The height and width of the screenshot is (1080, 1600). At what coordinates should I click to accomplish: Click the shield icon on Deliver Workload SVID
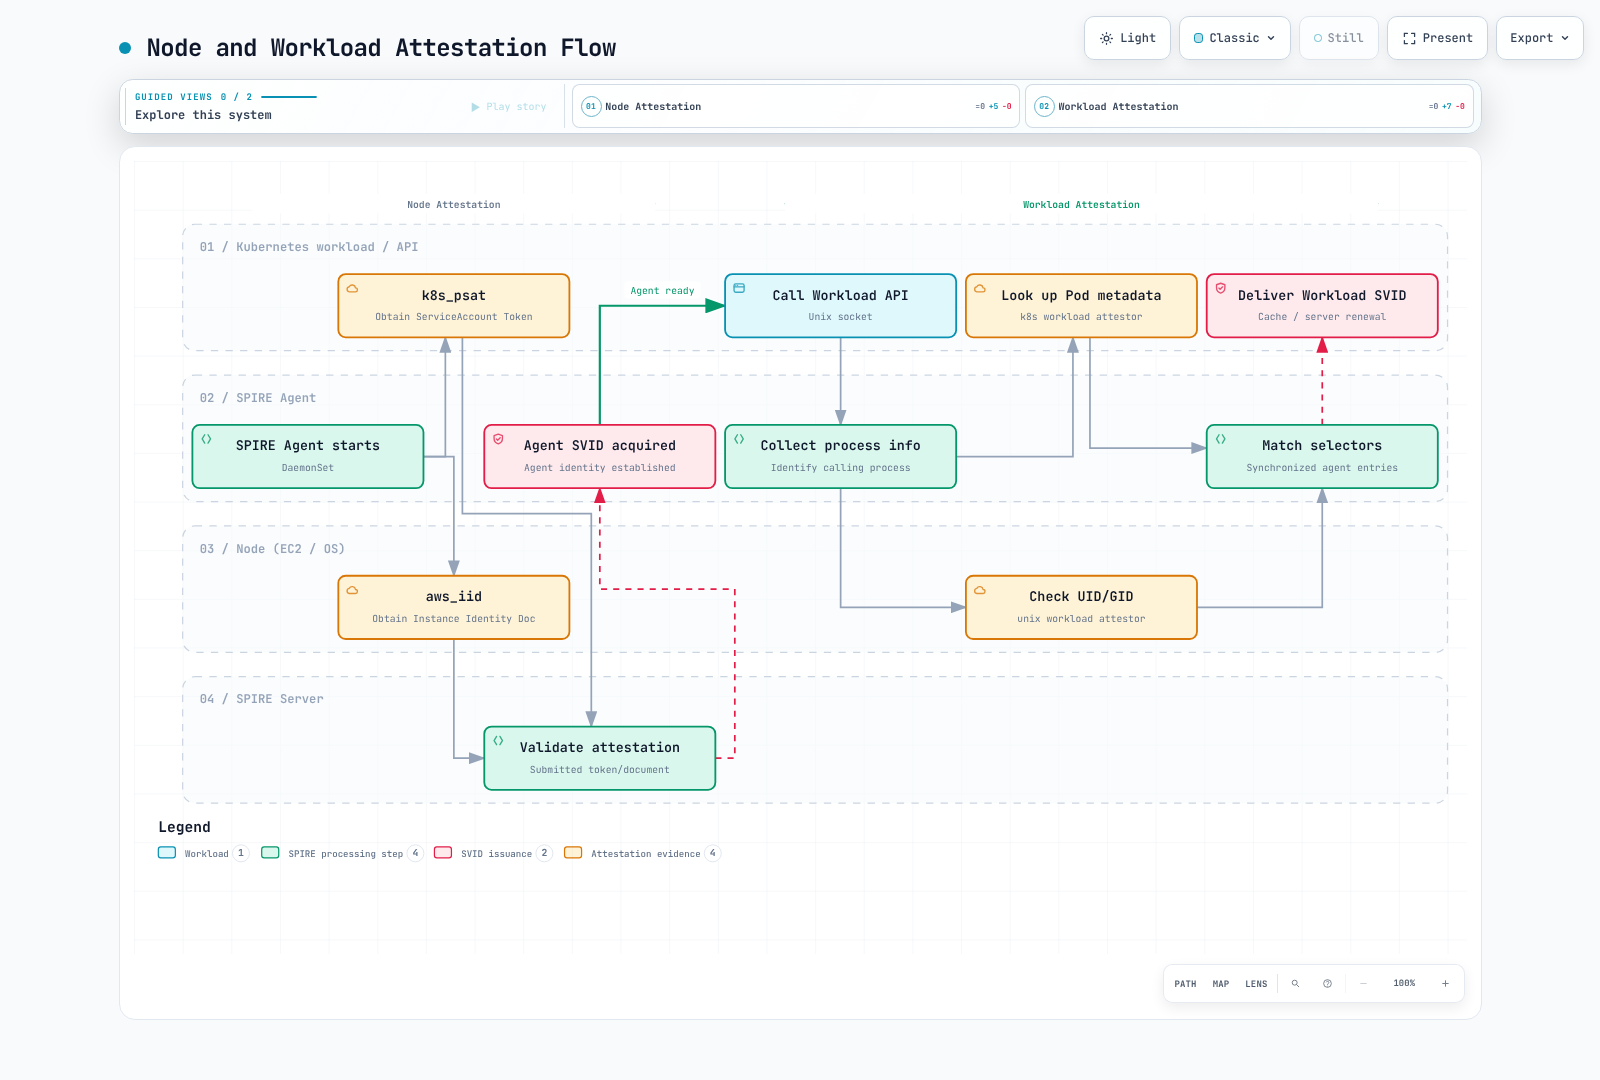[1221, 288]
